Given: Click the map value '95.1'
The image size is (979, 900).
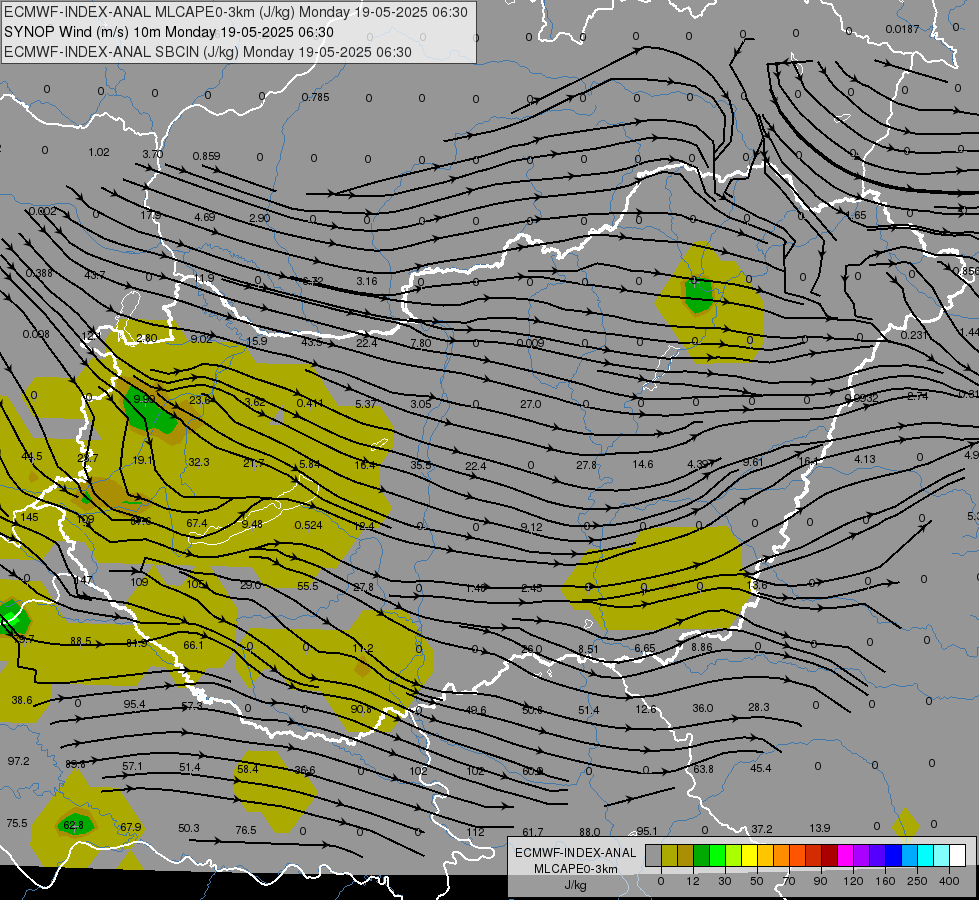Looking at the screenshot, I should [647, 831].
